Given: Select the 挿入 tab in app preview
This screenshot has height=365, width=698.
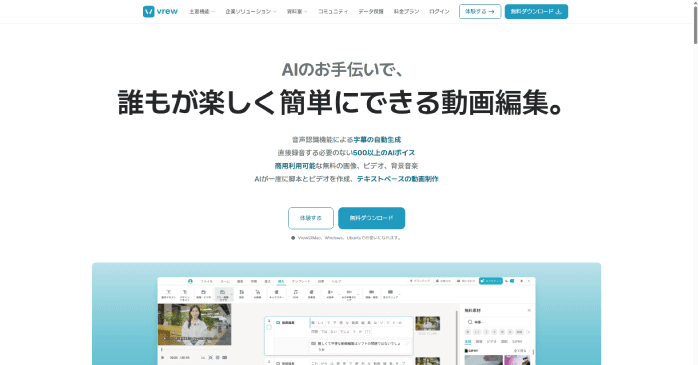Looking at the screenshot, I should click(281, 281).
